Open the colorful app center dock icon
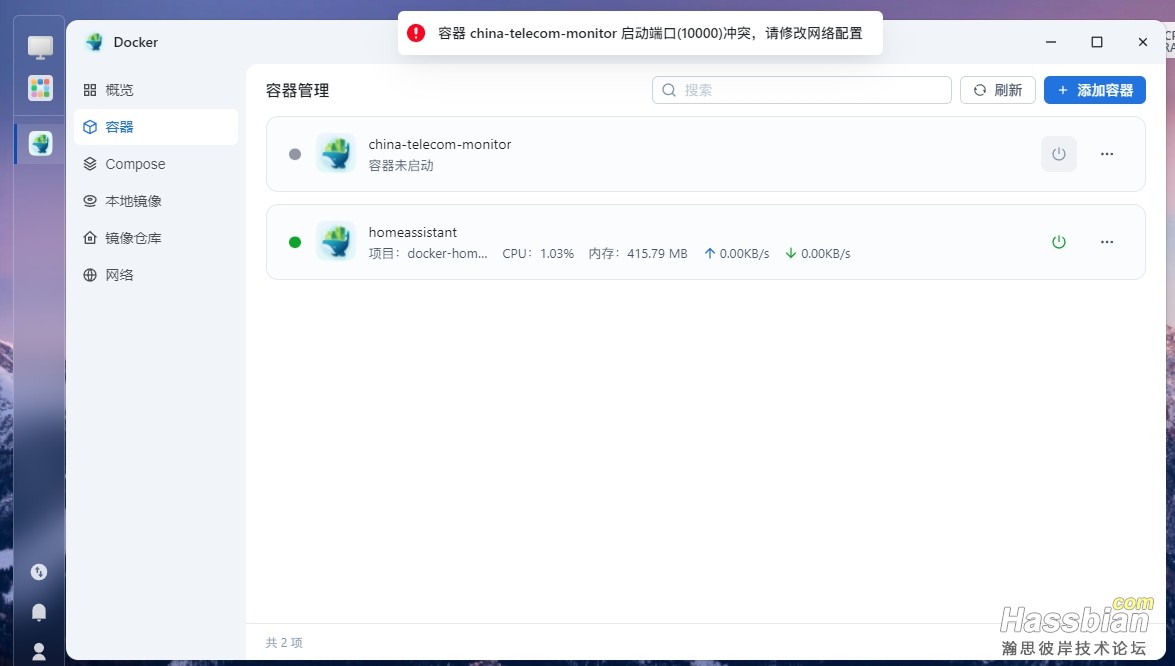The image size is (1175, 666). [40, 88]
